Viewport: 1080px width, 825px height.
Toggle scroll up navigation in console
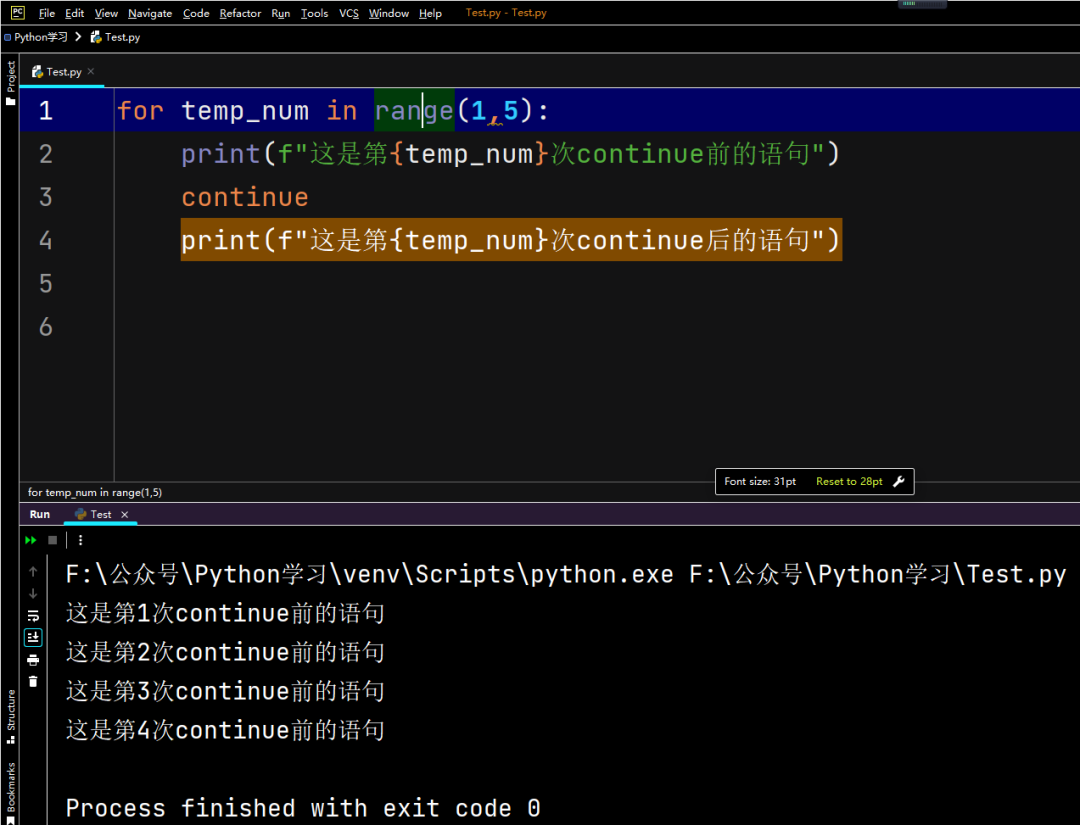[x=33, y=572]
